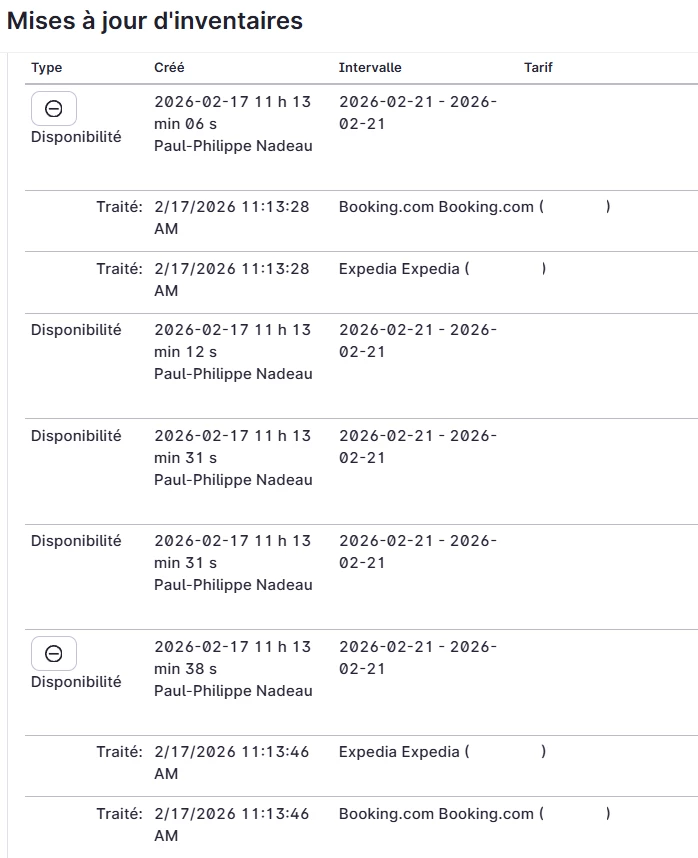Click Paul-Philippe Nadeau in the 38 s row
Viewport: 698px width, 858px height.
point(233,691)
